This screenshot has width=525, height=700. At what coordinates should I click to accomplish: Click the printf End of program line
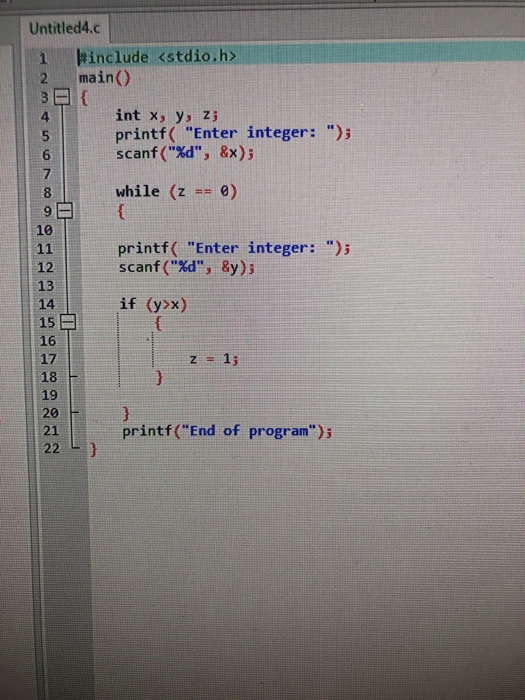(227, 431)
